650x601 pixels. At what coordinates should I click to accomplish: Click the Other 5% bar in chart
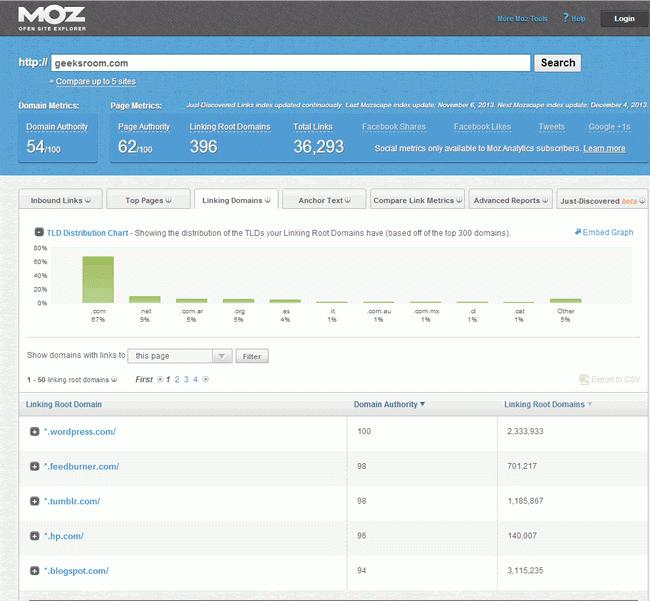[565, 300]
